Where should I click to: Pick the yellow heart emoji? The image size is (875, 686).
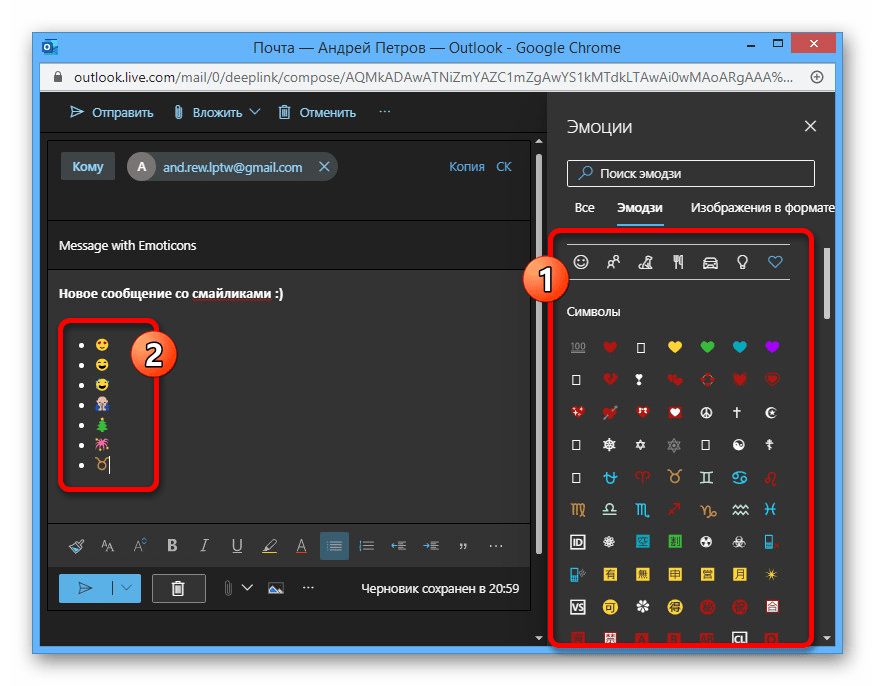pyautogui.click(x=675, y=347)
